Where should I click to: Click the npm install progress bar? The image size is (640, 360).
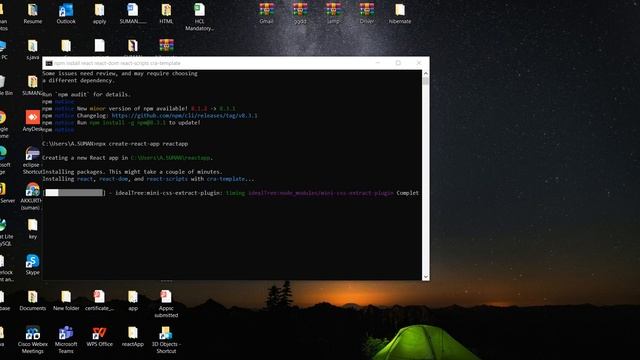[74, 193]
